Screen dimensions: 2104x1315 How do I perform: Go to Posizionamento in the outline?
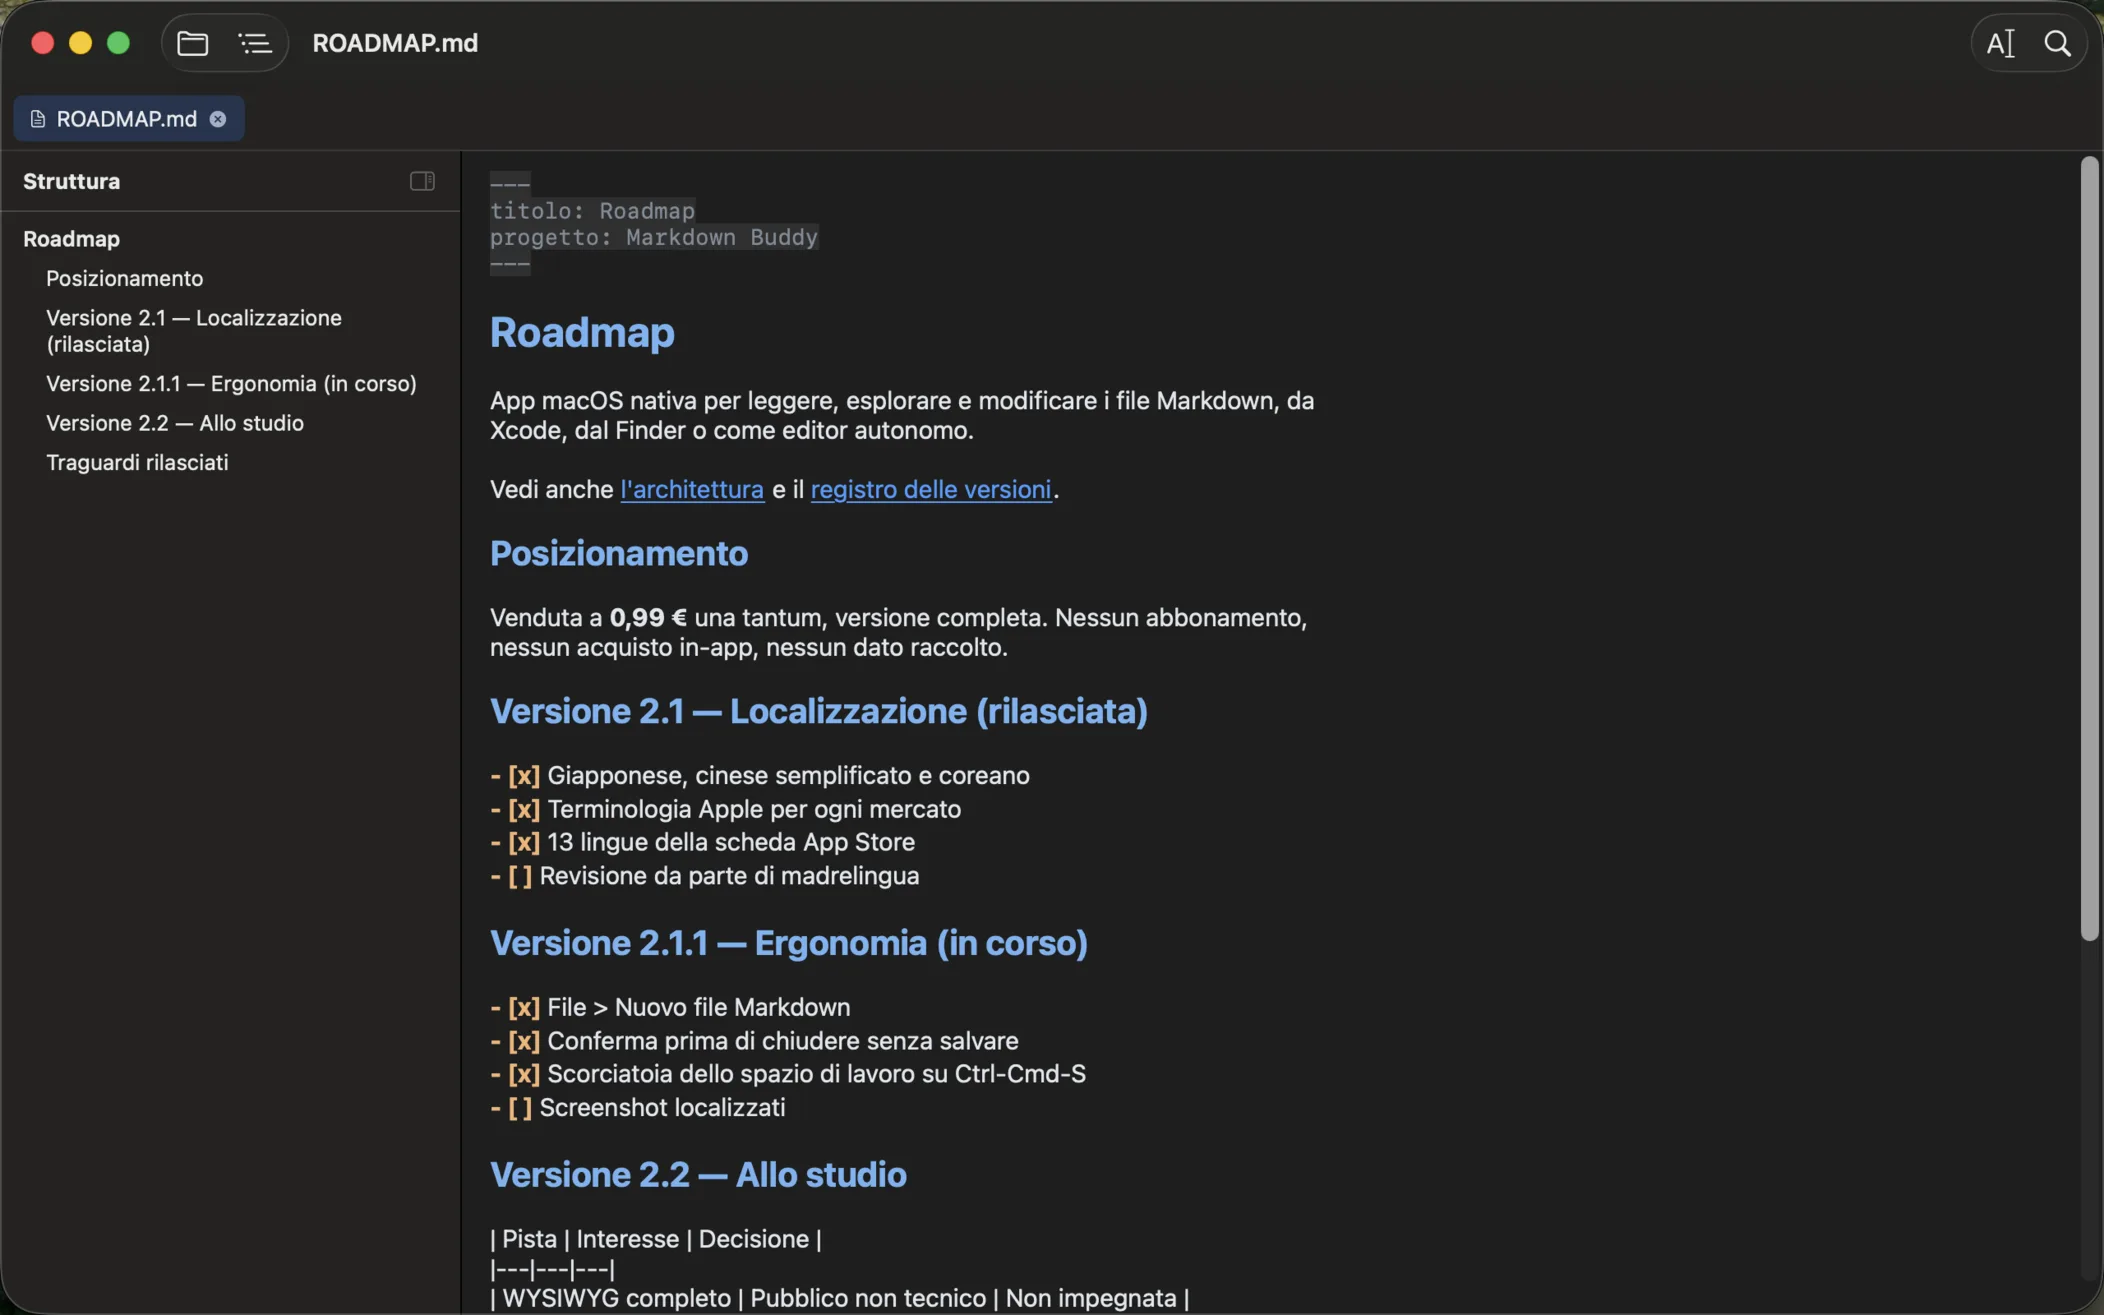pyautogui.click(x=124, y=278)
